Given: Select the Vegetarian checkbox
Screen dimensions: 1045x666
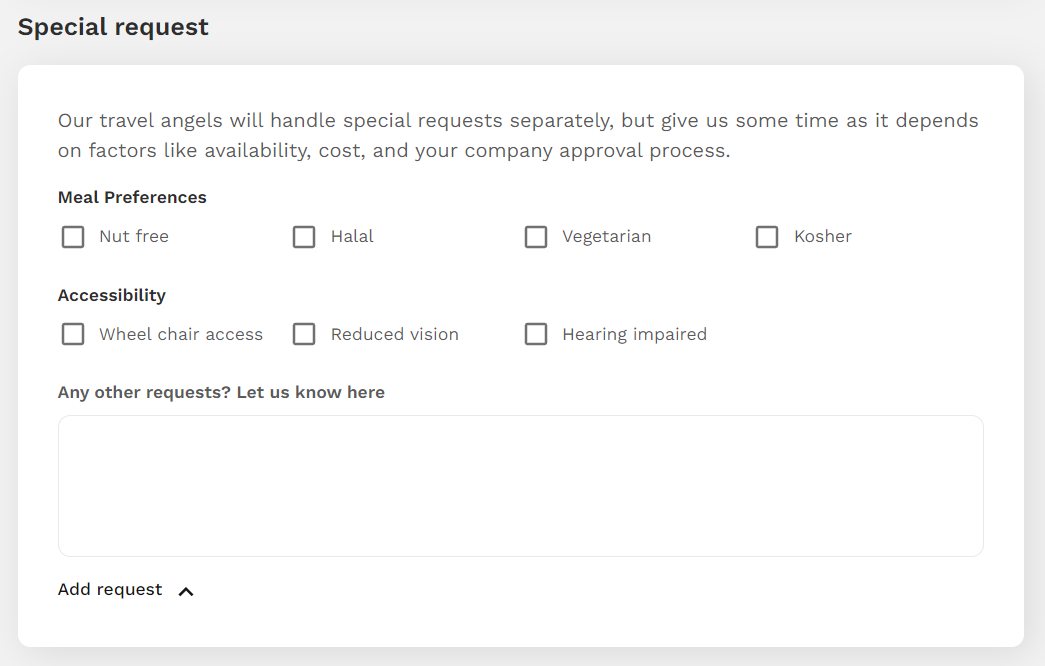Looking at the screenshot, I should (x=536, y=237).
